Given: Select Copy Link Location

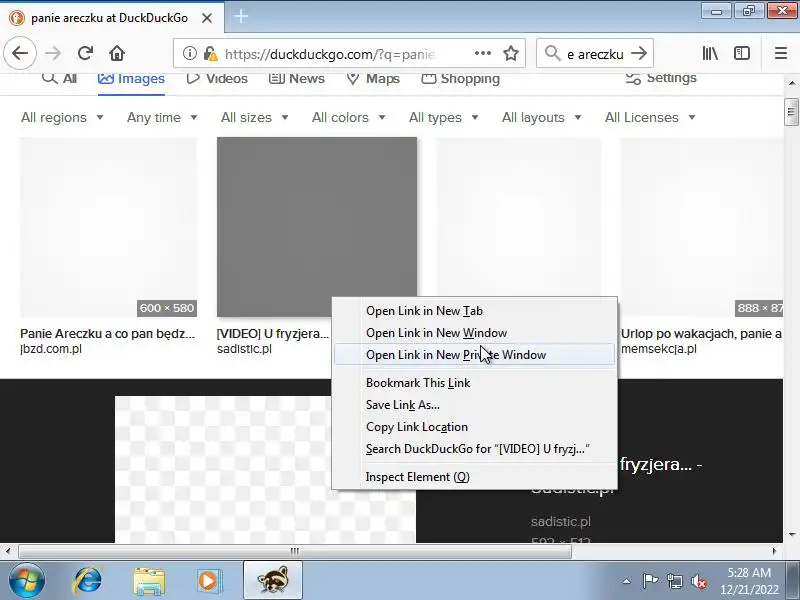Looking at the screenshot, I should coord(474,427).
